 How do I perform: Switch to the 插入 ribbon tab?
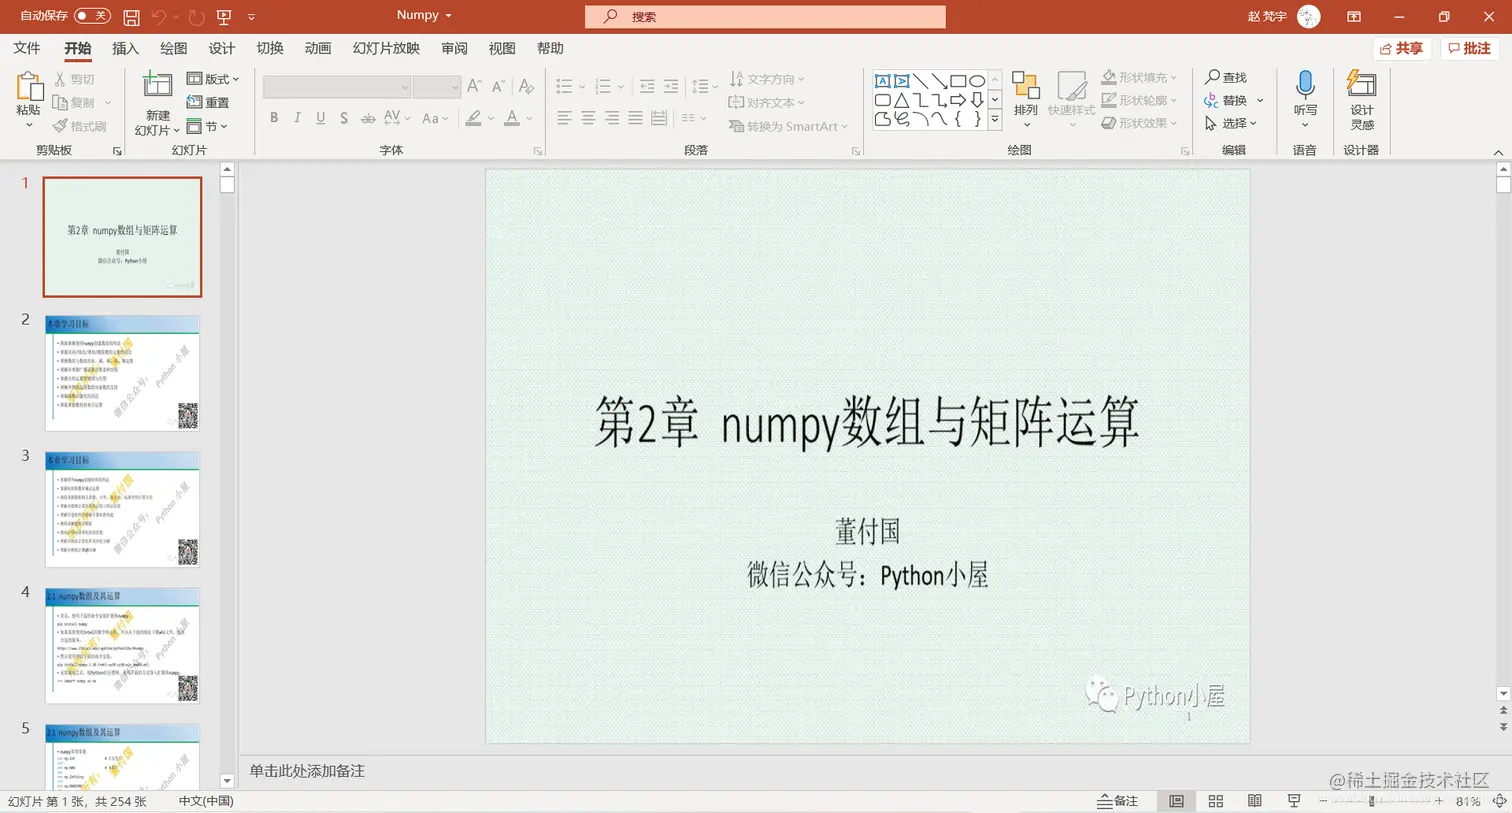click(x=124, y=47)
